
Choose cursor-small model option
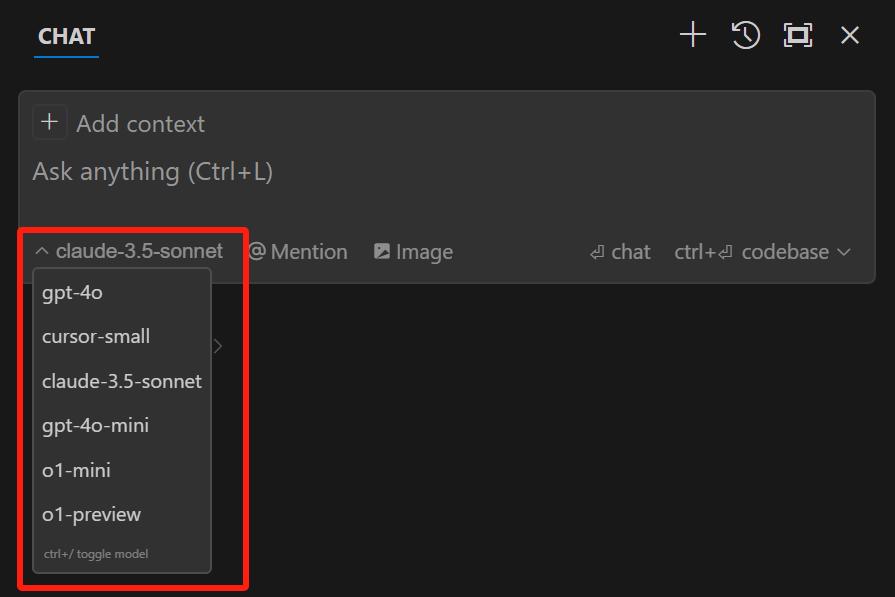96,337
